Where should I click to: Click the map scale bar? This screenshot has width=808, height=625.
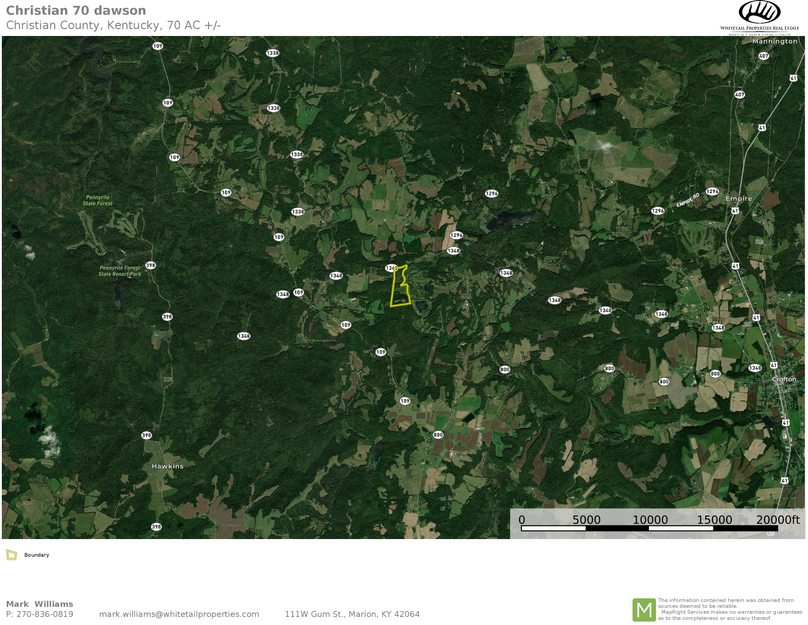pyautogui.click(x=658, y=523)
